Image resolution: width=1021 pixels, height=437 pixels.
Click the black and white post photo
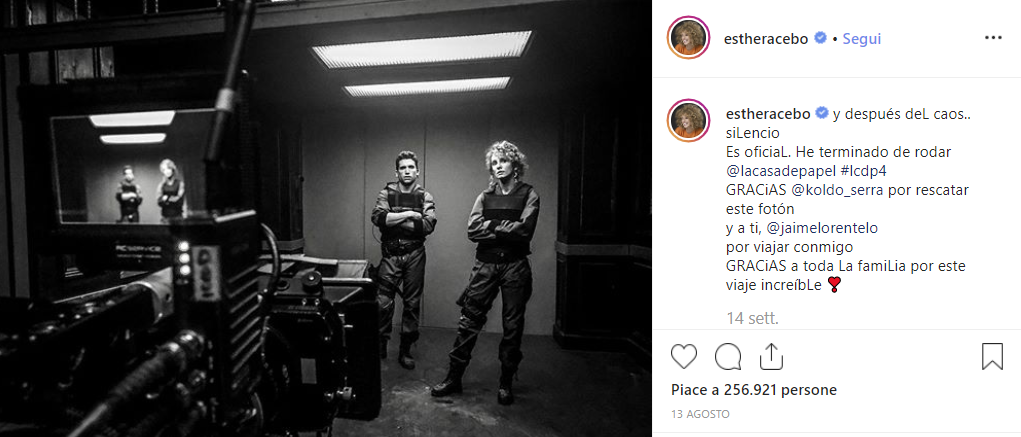(x=326, y=218)
